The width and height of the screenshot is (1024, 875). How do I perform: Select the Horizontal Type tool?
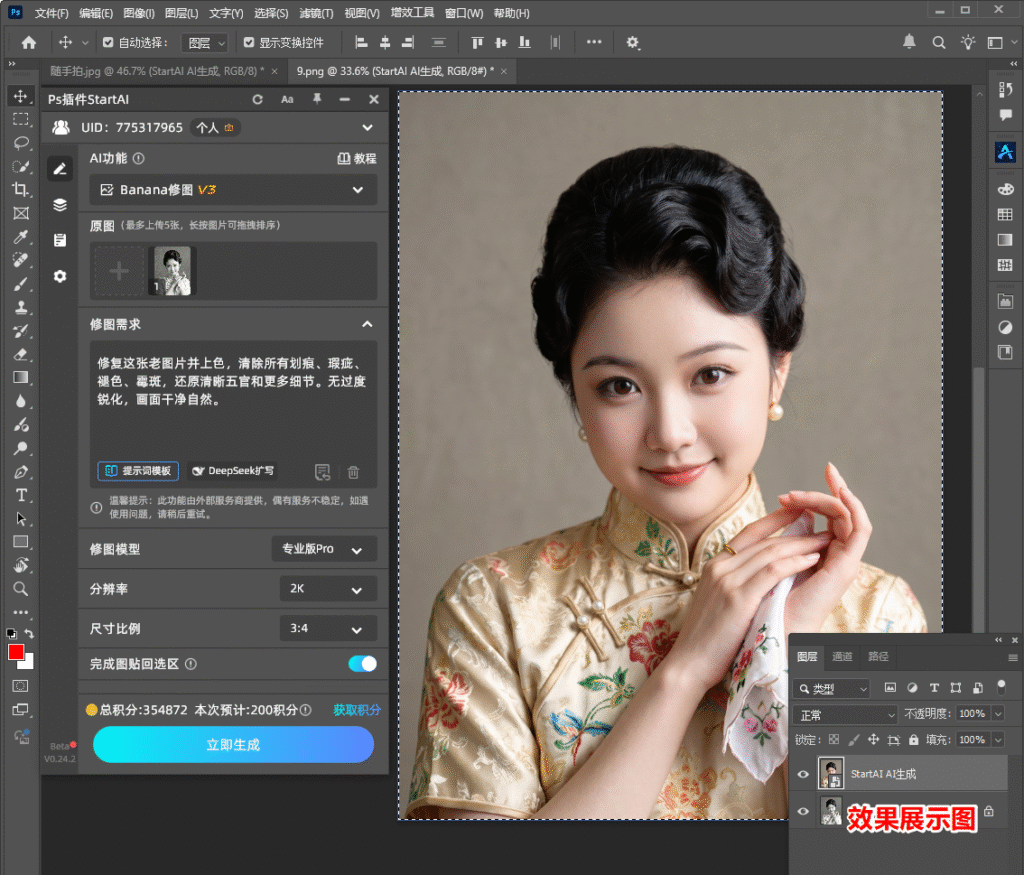21,495
